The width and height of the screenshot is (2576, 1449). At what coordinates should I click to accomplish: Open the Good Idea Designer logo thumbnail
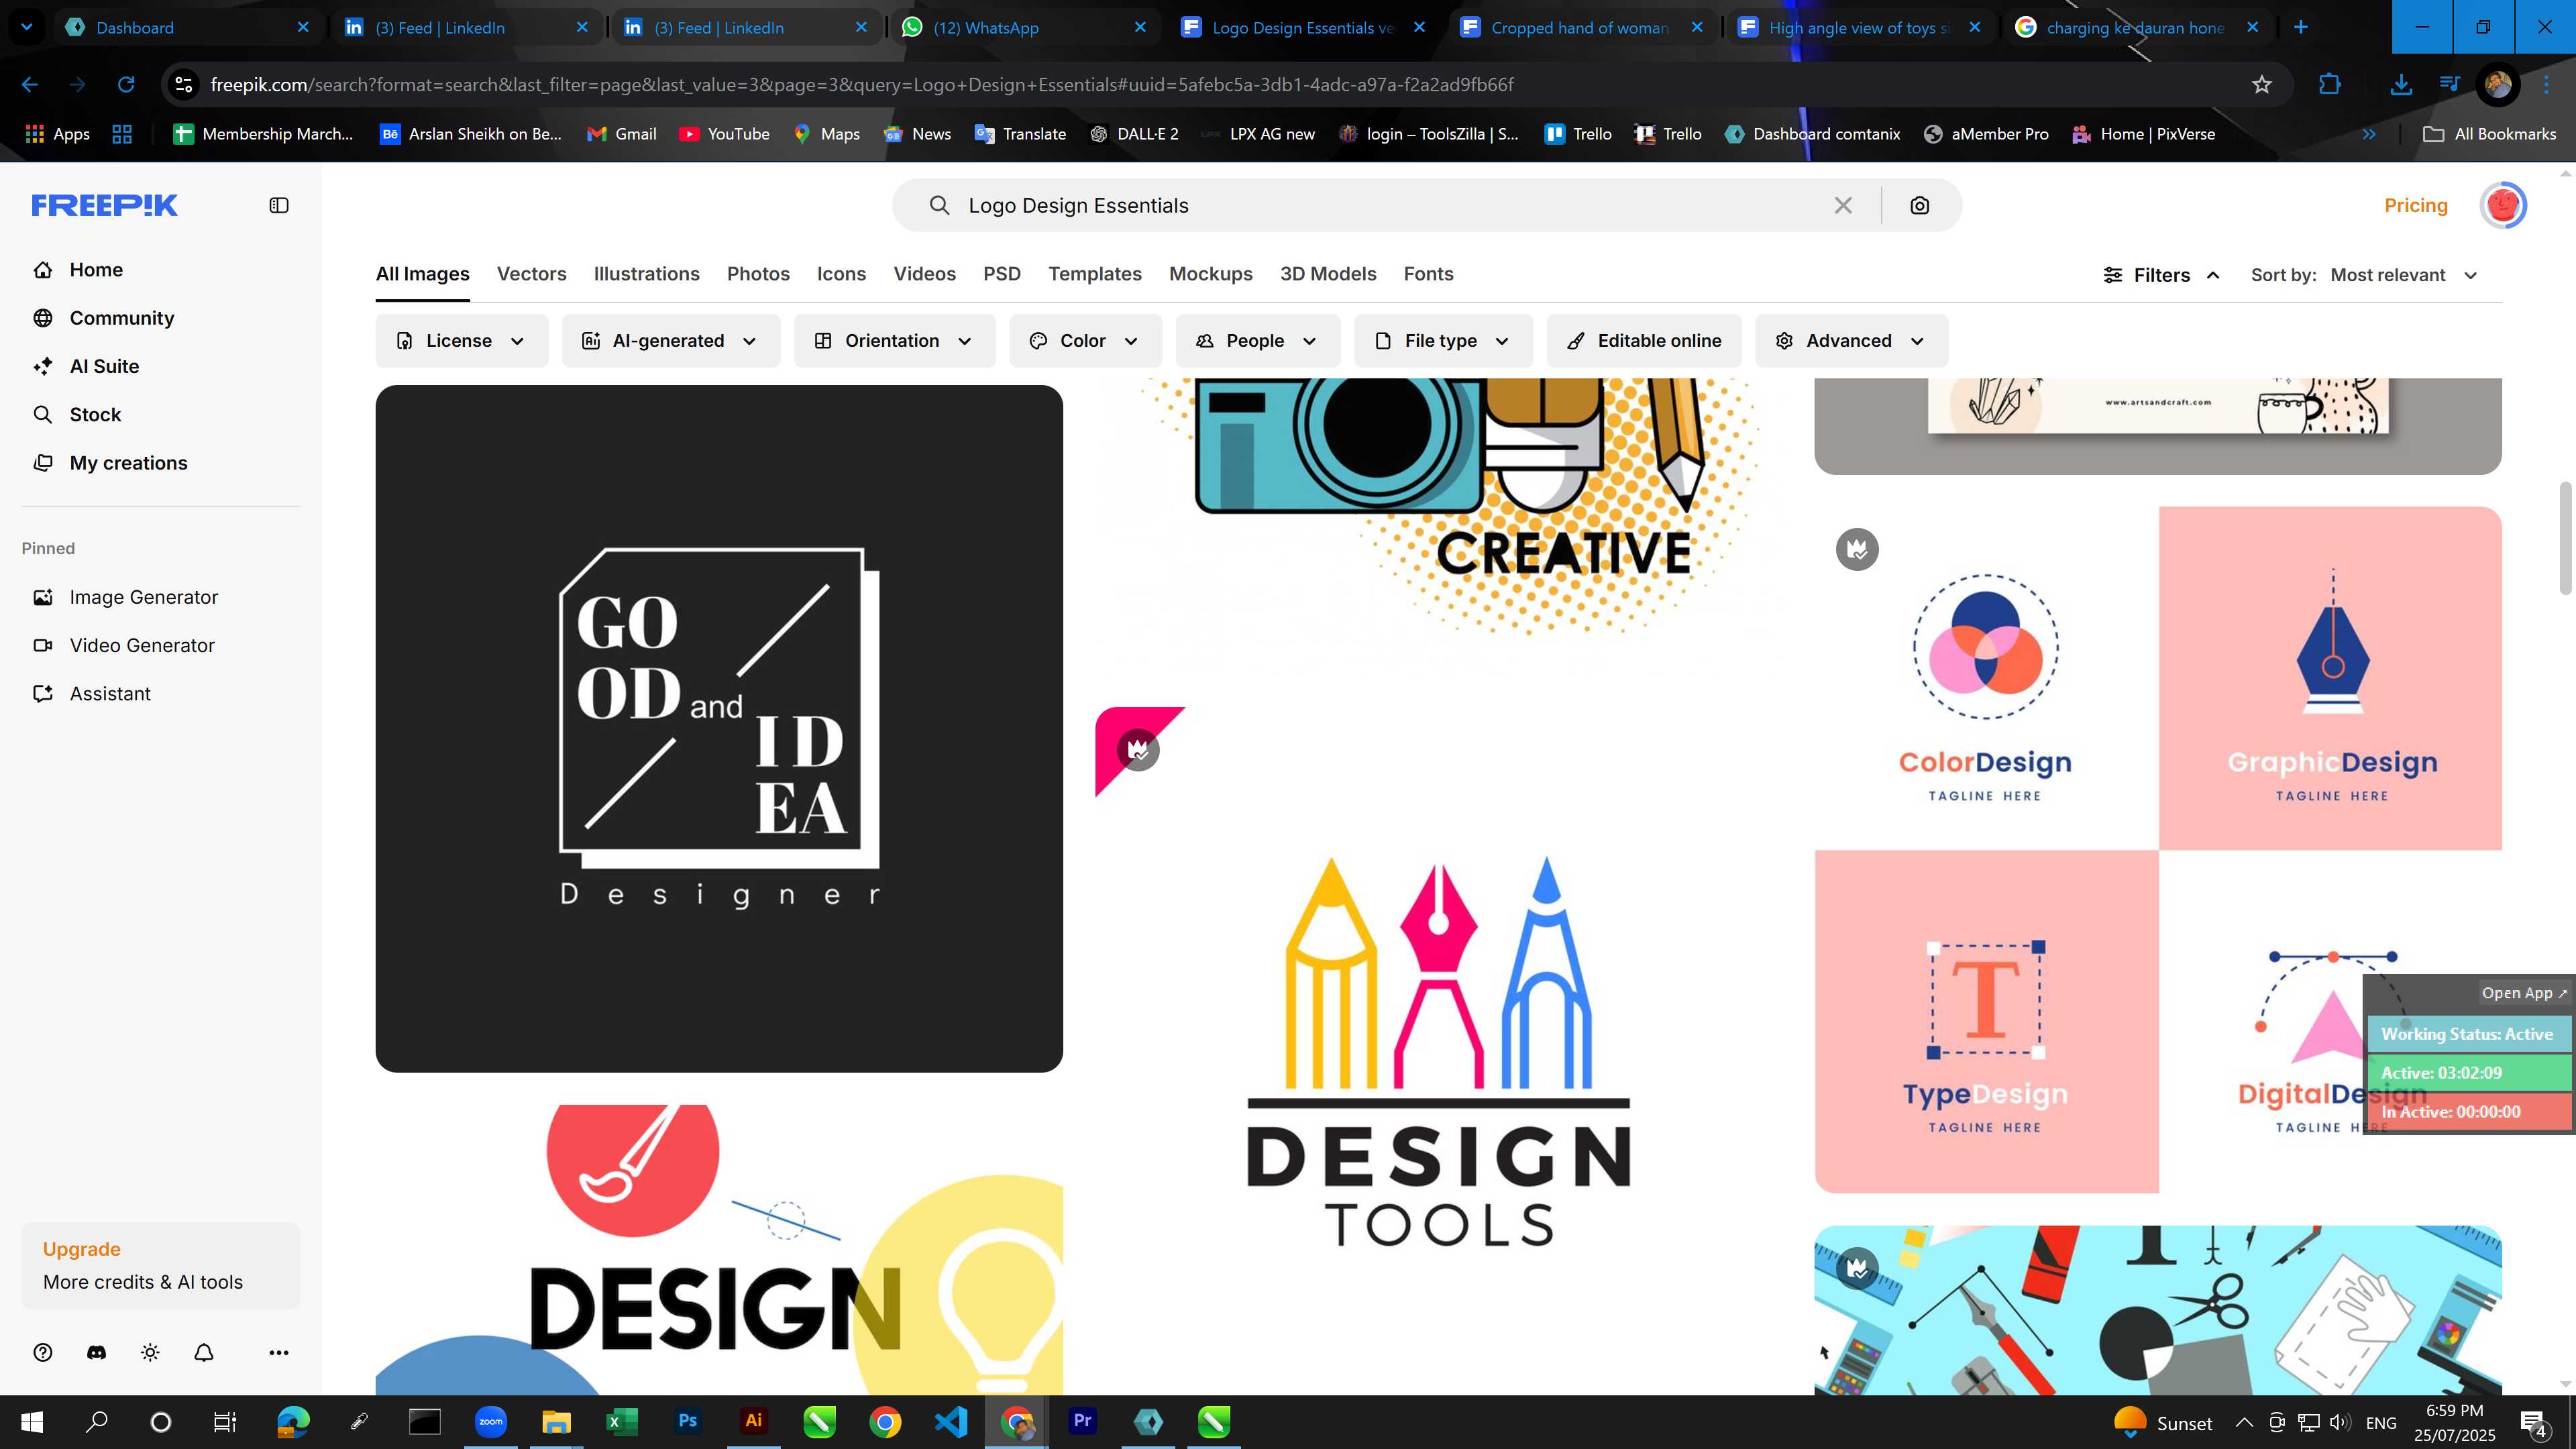(719, 728)
